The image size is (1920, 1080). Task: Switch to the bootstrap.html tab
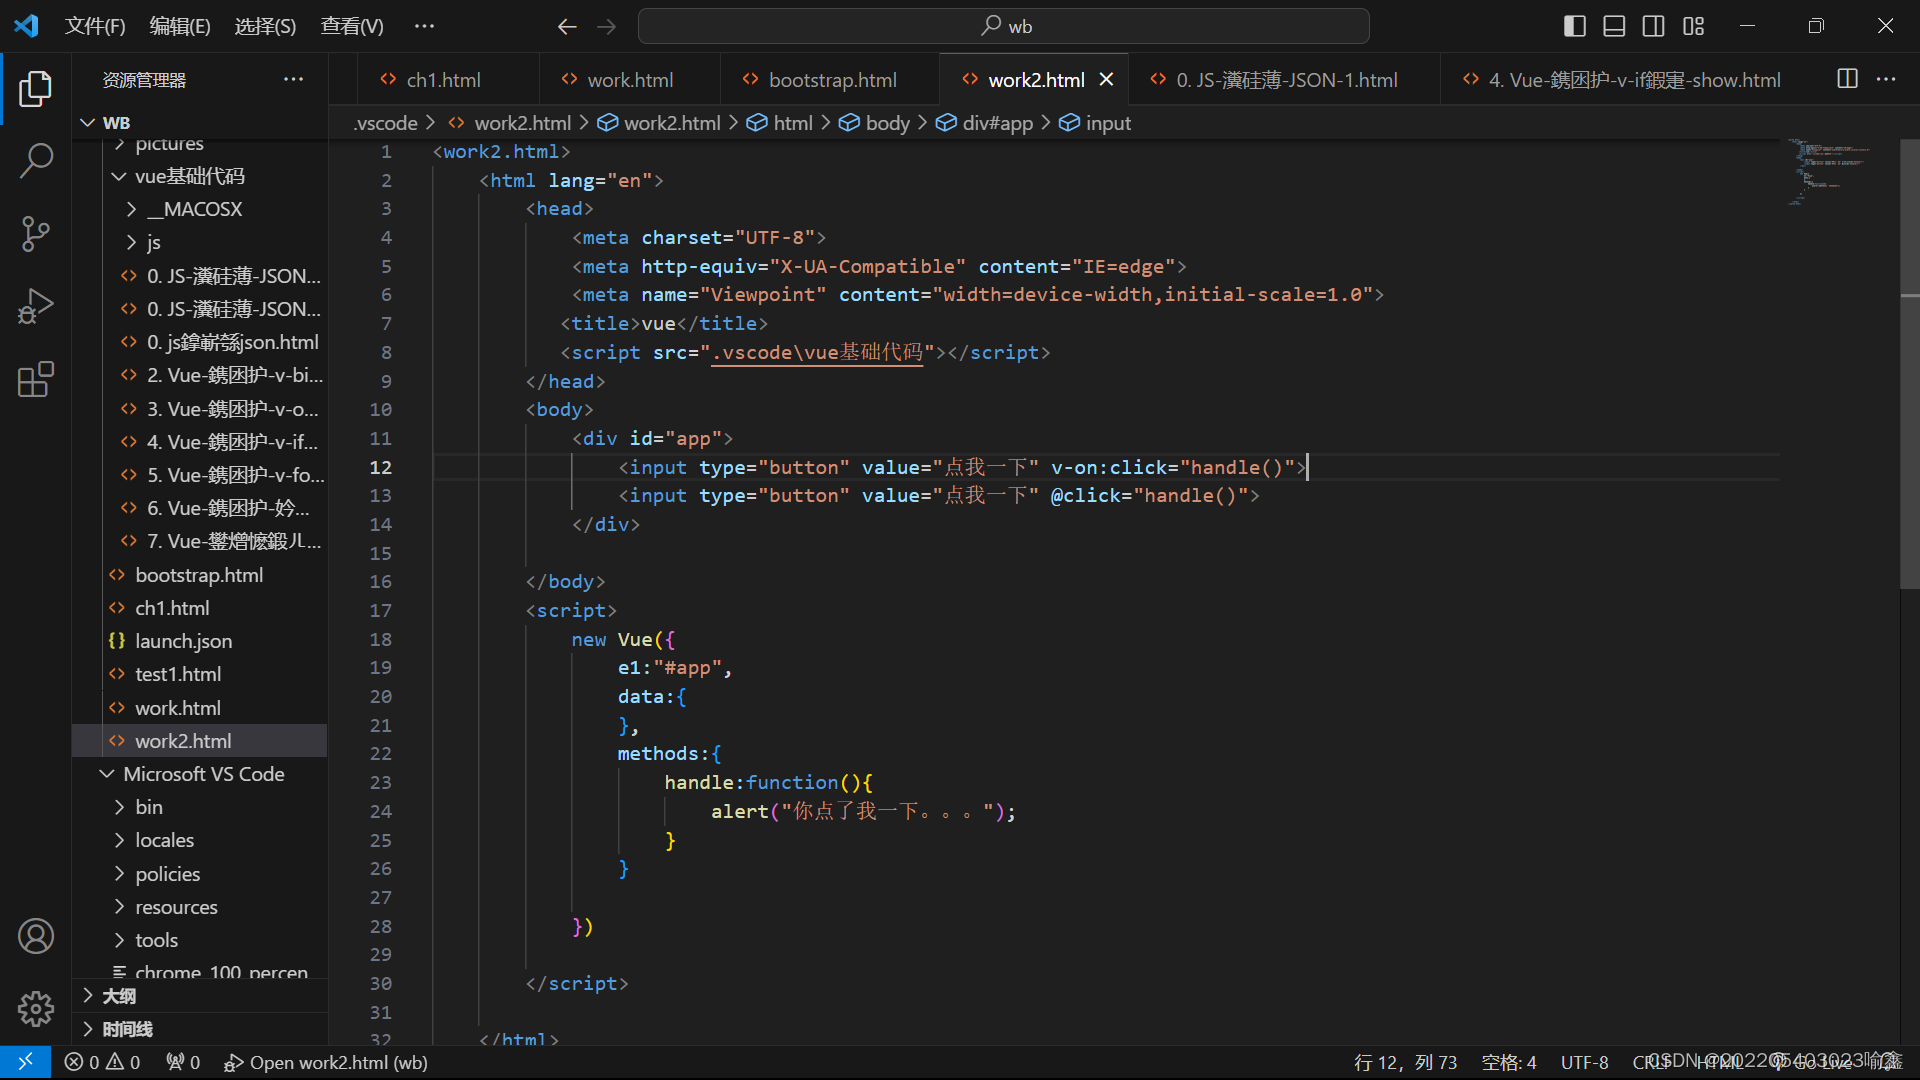(831, 80)
